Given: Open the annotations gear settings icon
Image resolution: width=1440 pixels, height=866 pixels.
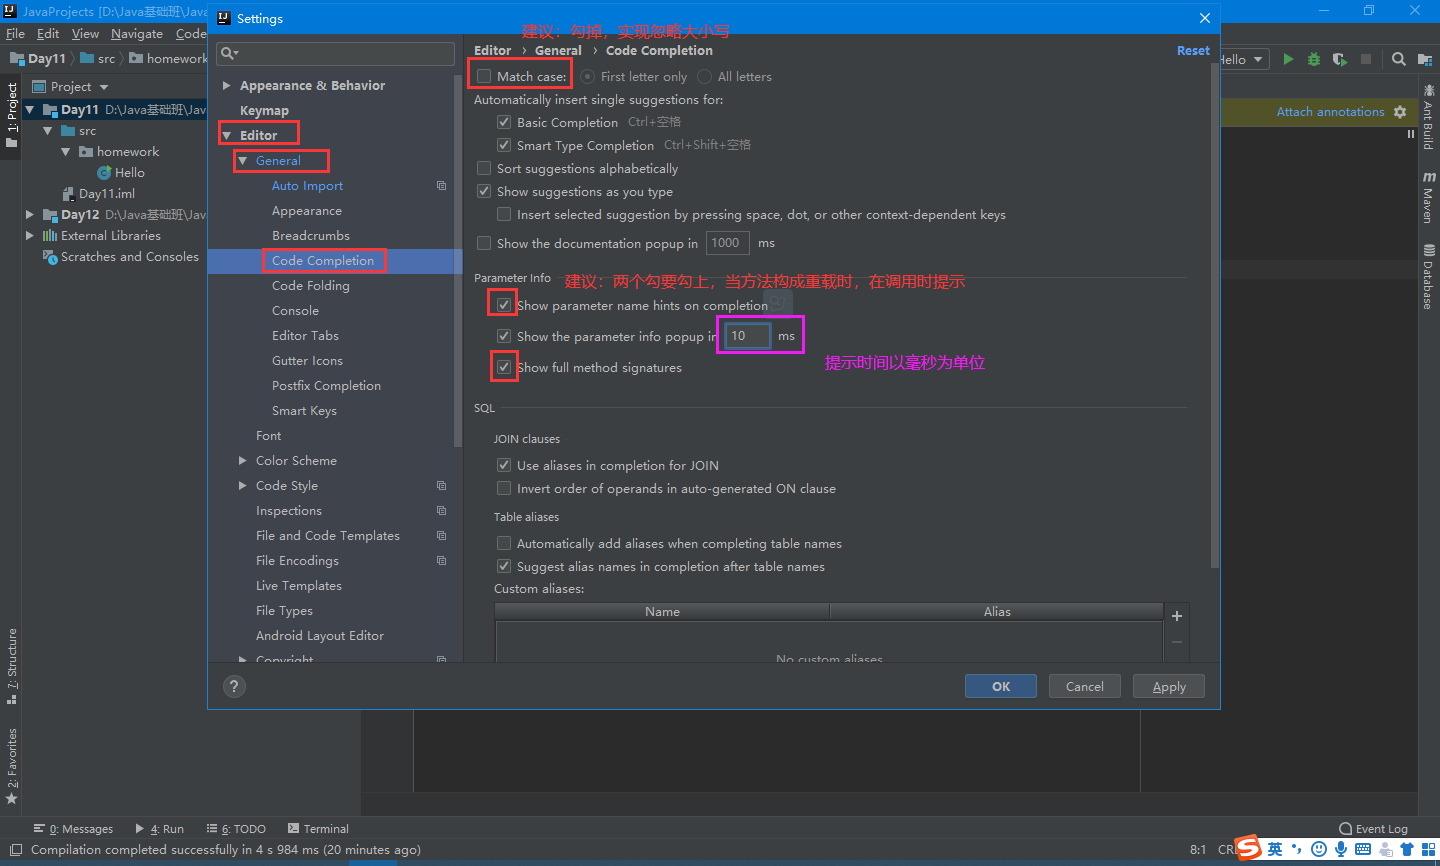Looking at the screenshot, I should pyautogui.click(x=1400, y=112).
